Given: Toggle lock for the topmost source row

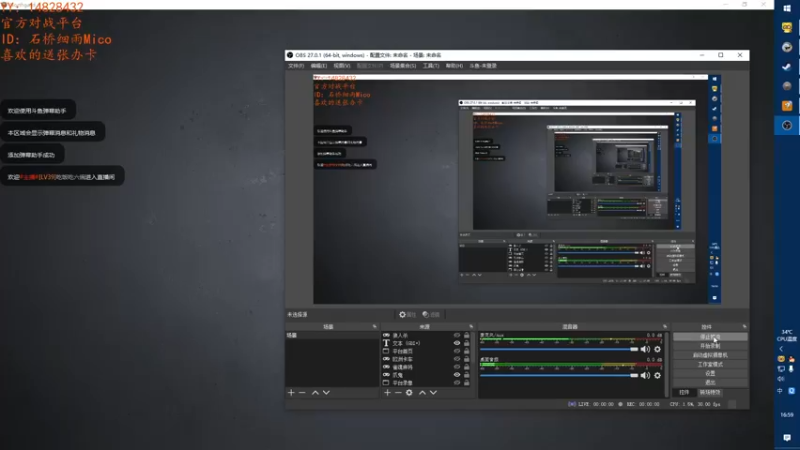Looking at the screenshot, I should tap(466, 336).
